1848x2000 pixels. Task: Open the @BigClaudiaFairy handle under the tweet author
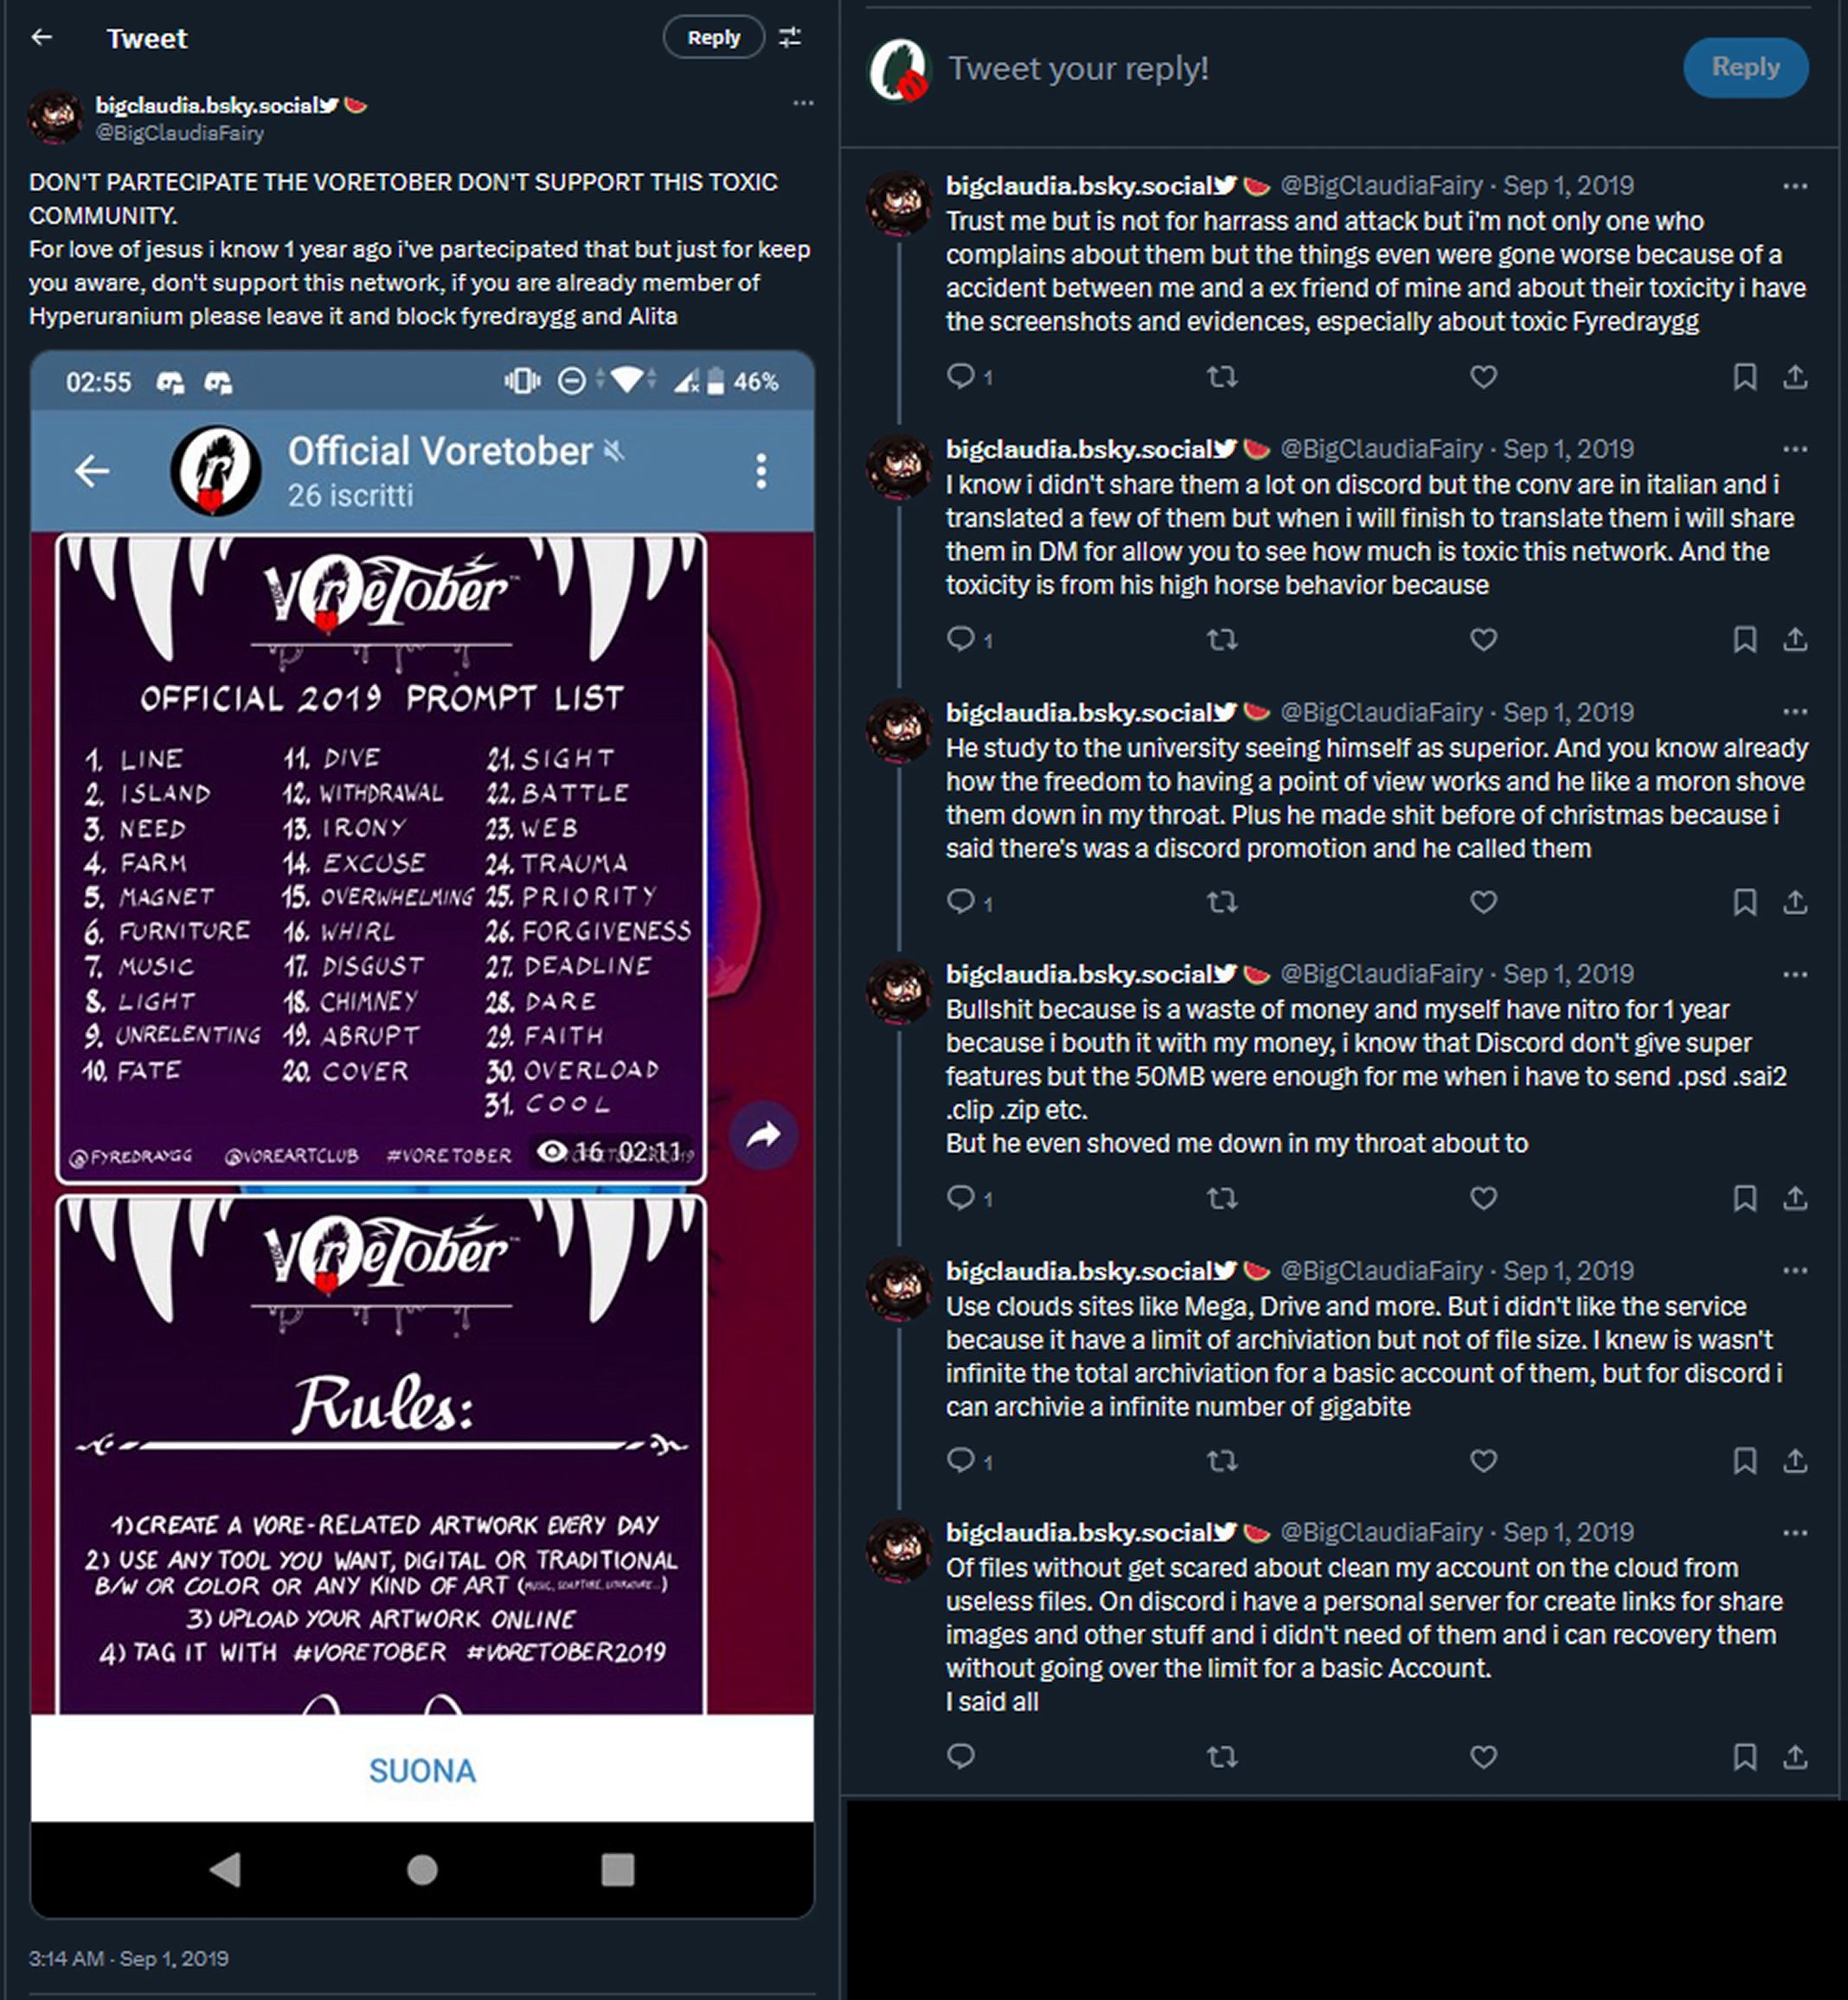pyautogui.click(x=180, y=133)
